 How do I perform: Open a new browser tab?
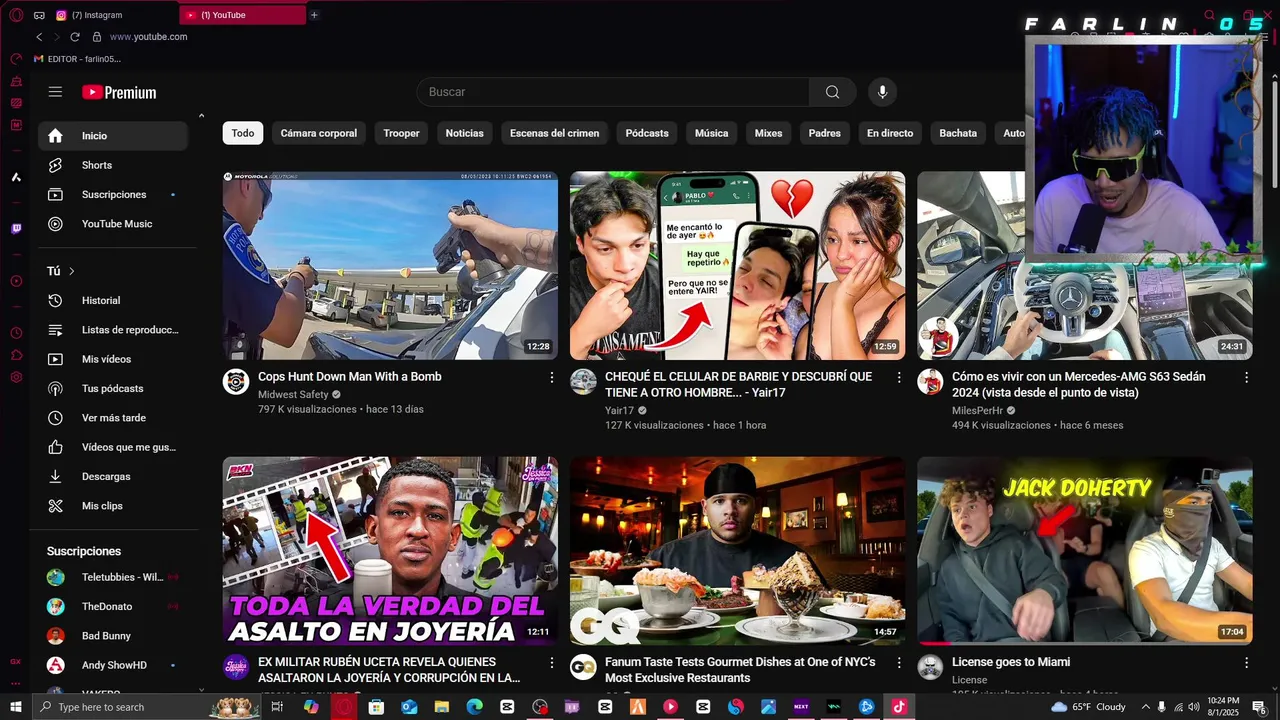pos(314,15)
